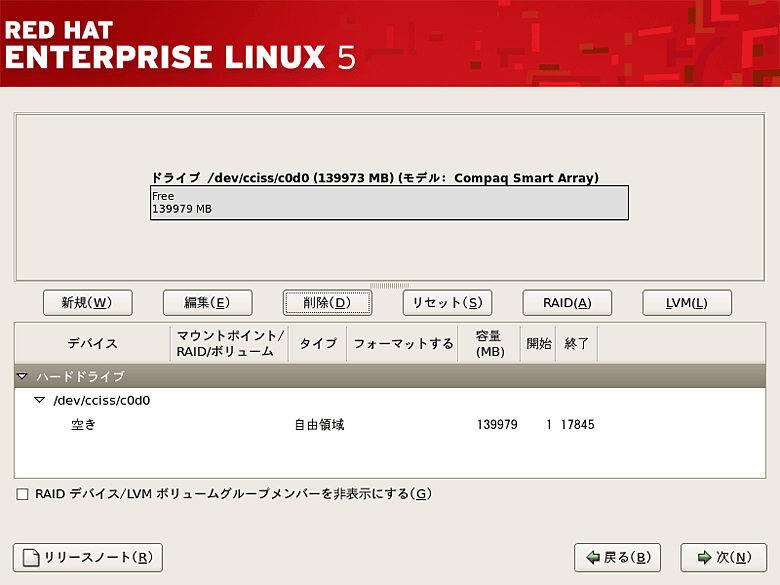Click the 容量 (MB) column header
780x585 pixels.
(489, 343)
